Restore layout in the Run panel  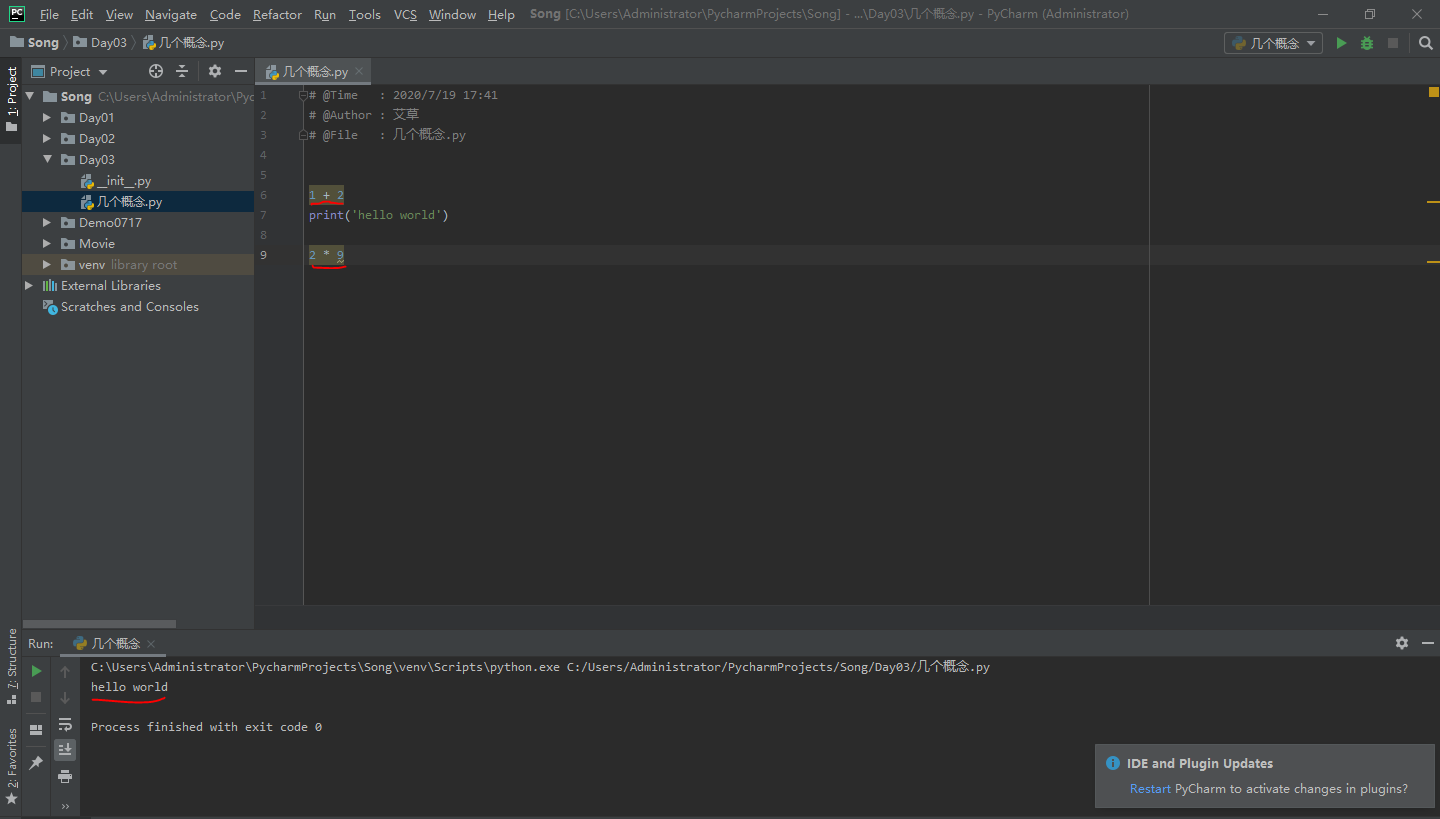click(36, 730)
